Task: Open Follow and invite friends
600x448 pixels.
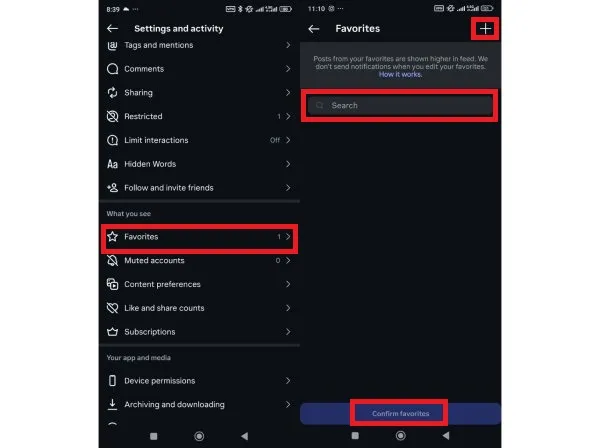Action: coord(199,188)
